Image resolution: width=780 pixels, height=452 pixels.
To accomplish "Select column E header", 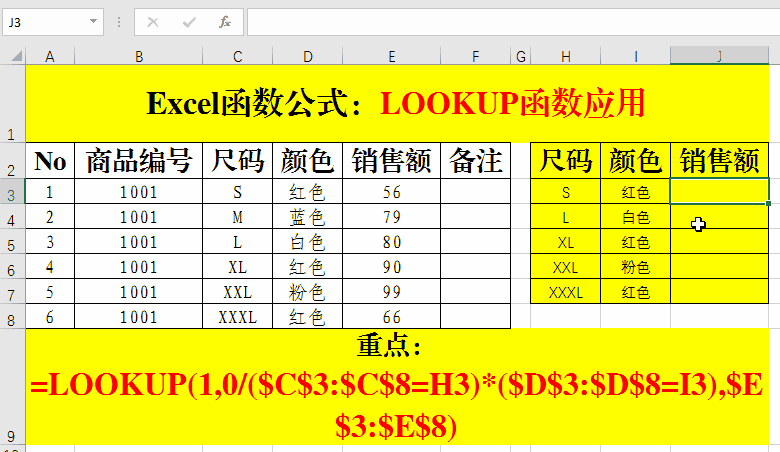I will (x=392, y=56).
